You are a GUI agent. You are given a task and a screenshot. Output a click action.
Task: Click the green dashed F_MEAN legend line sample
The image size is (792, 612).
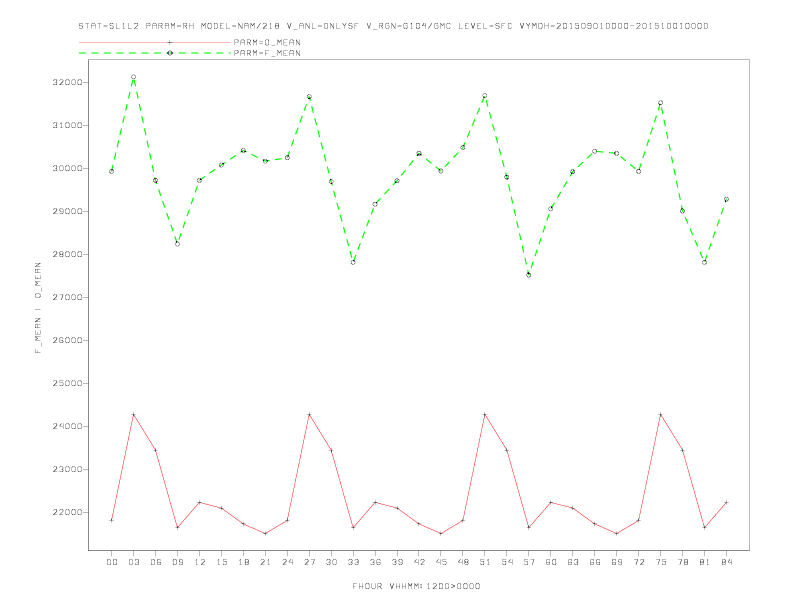point(155,53)
